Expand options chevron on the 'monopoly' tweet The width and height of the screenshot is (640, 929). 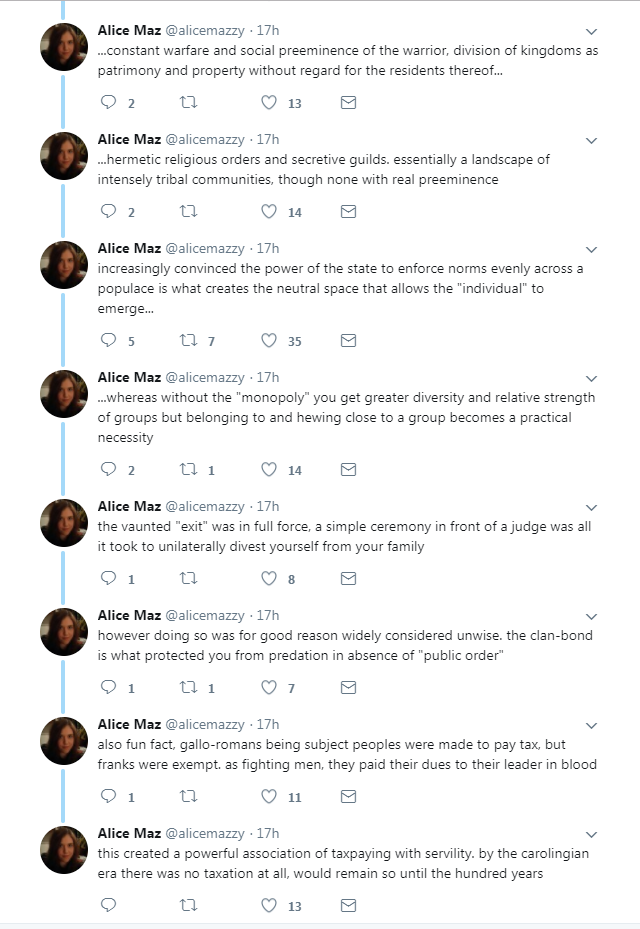(x=591, y=379)
